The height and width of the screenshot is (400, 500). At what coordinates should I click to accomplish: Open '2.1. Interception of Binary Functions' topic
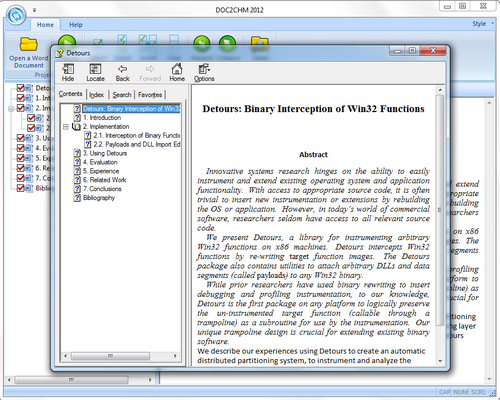coord(137,135)
